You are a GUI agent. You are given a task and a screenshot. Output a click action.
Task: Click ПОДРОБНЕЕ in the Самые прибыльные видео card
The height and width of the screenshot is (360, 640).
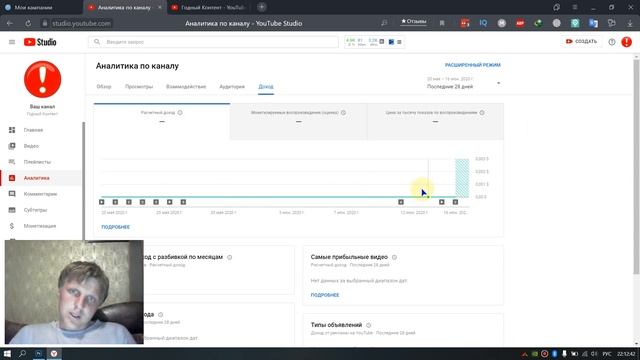click(325, 295)
